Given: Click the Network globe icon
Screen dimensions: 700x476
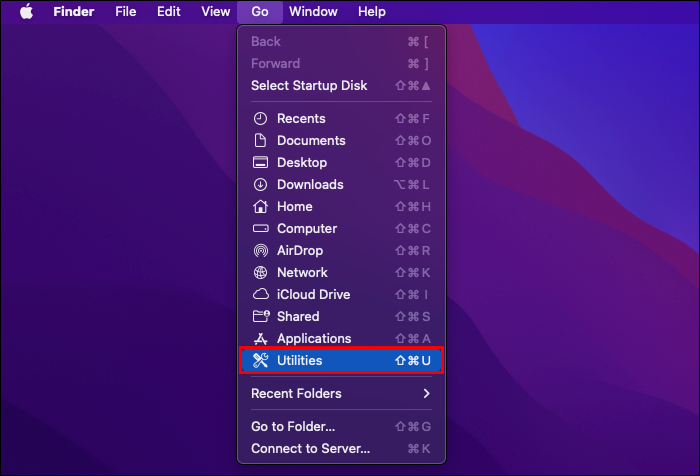Looking at the screenshot, I should click(x=260, y=272).
